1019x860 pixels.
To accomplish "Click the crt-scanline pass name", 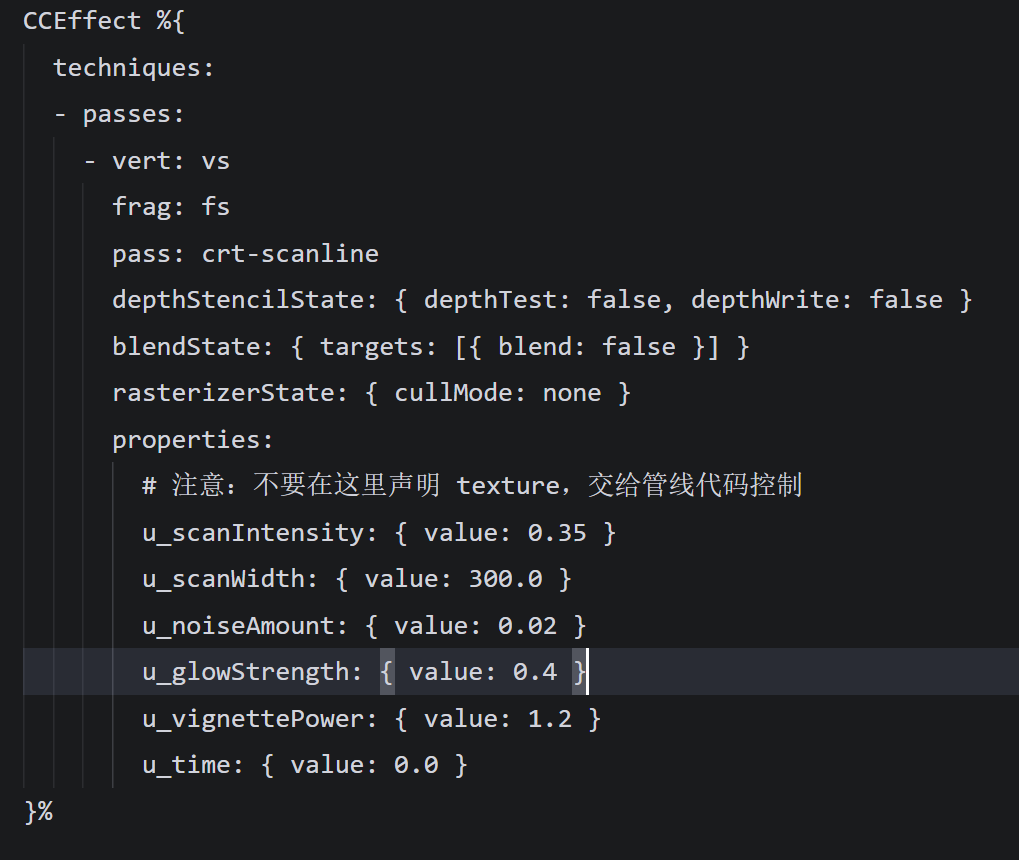I will (290, 254).
